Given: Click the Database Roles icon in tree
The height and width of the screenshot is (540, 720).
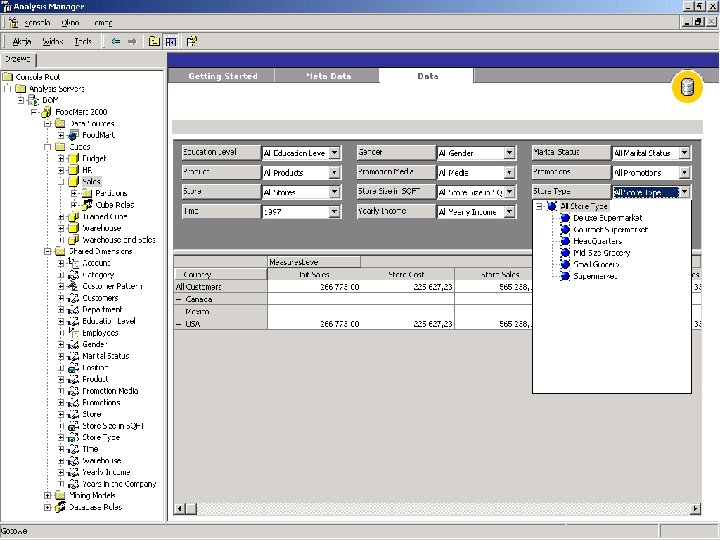Looking at the screenshot, I should (x=59, y=507).
